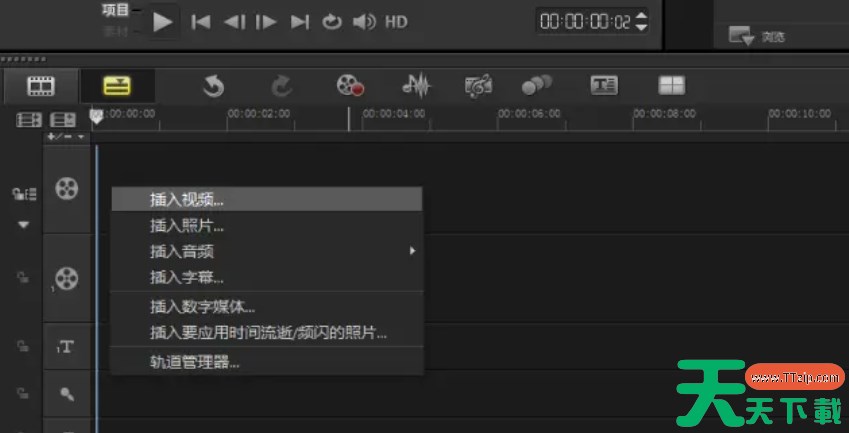Jump to the project start (Home)
The height and width of the screenshot is (433, 849).
click(201, 22)
